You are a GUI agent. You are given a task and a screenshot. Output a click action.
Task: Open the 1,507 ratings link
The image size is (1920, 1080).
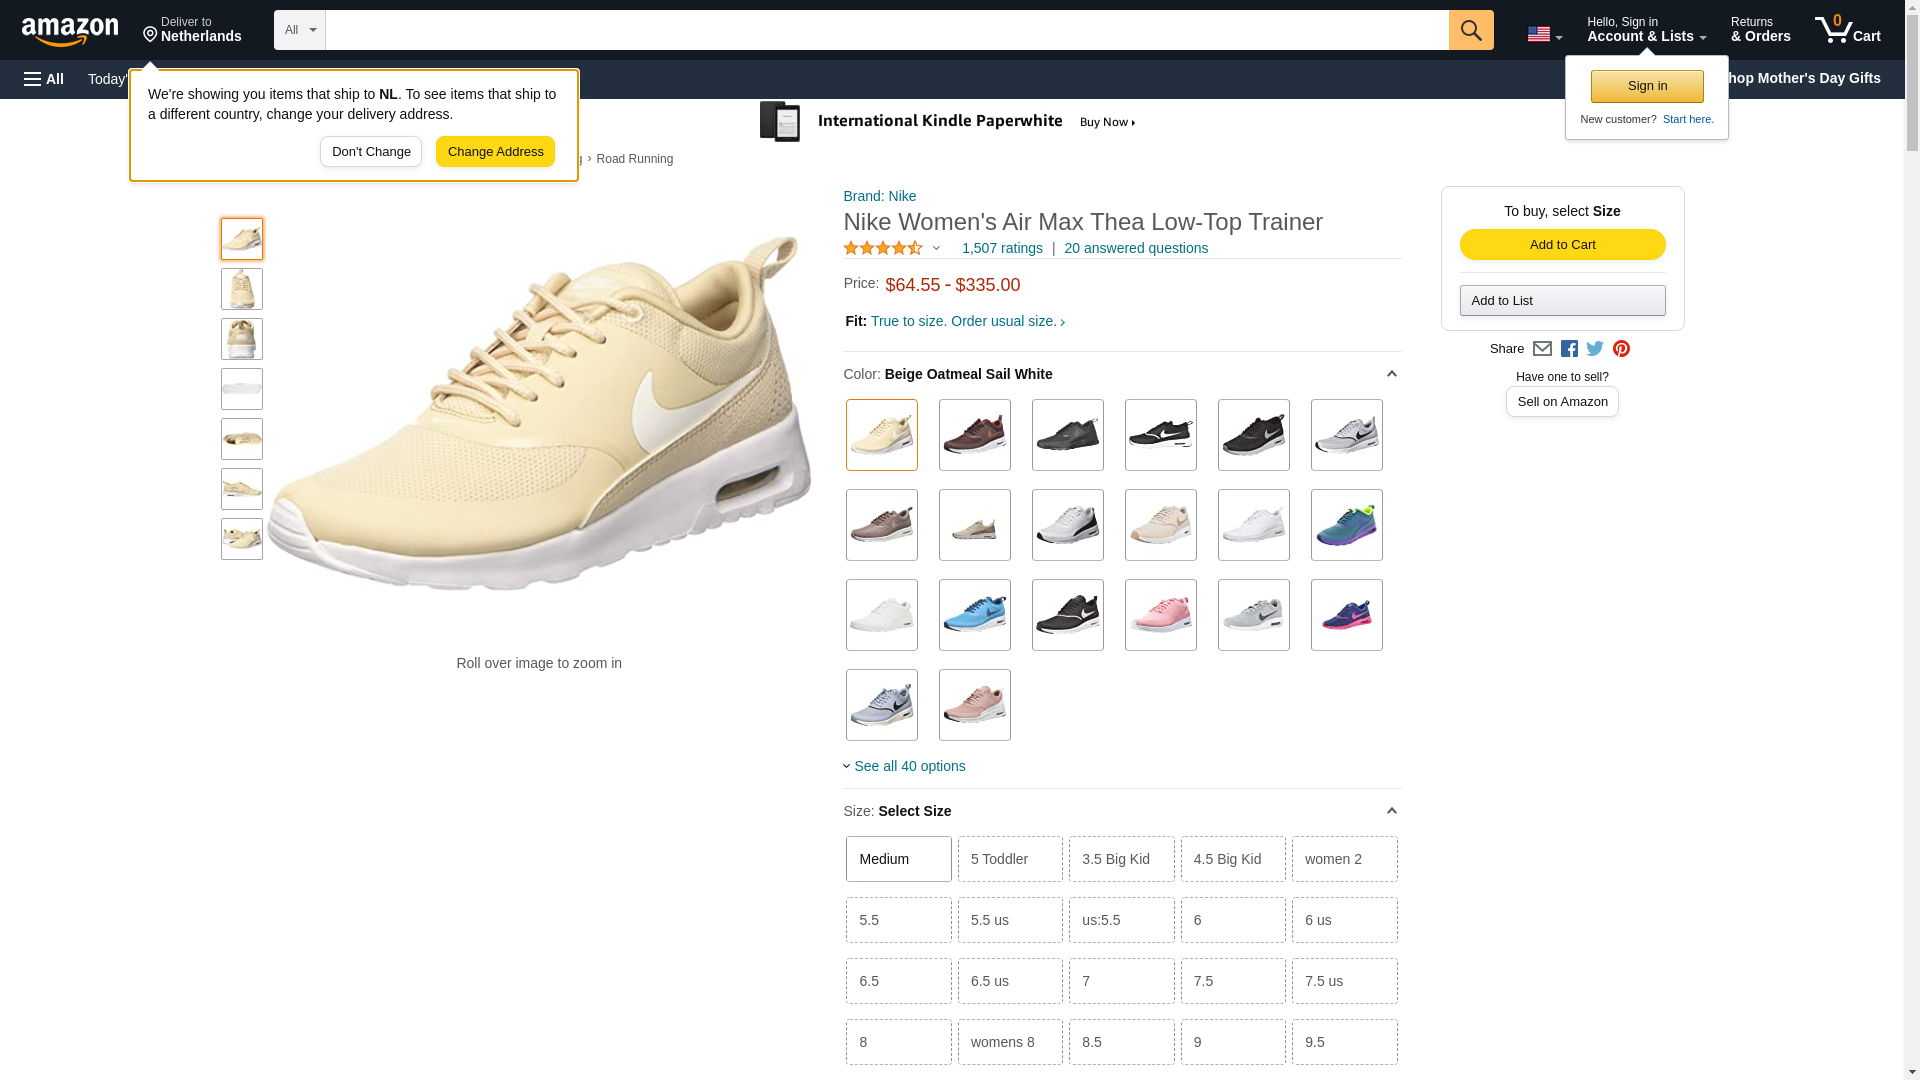pos(1001,248)
